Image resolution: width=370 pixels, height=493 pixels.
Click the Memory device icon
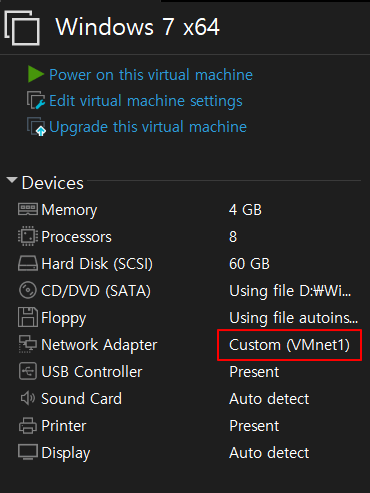click(28, 210)
